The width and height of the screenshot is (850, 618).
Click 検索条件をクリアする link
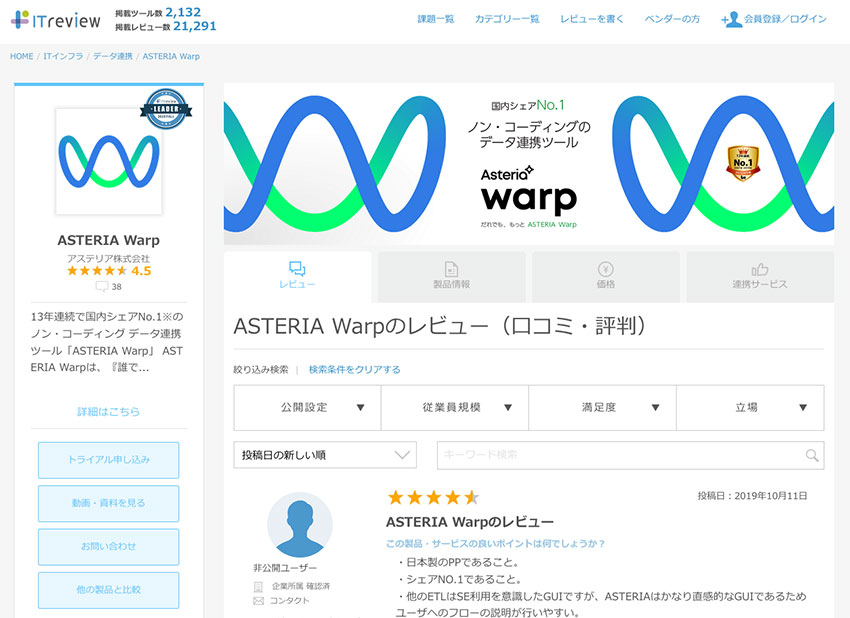[355, 370]
